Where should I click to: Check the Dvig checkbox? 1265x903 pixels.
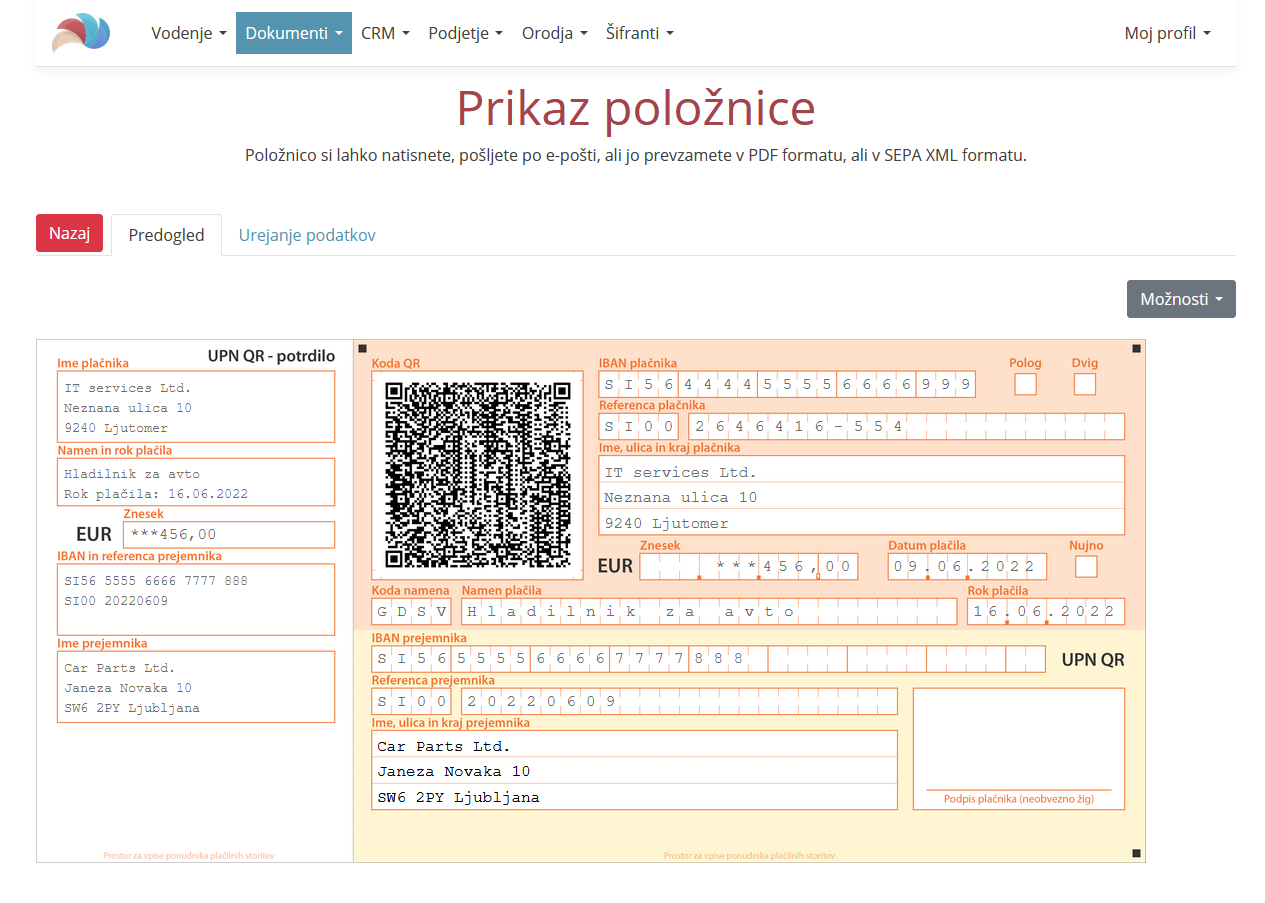pyautogui.click(x=1084, y=384)
